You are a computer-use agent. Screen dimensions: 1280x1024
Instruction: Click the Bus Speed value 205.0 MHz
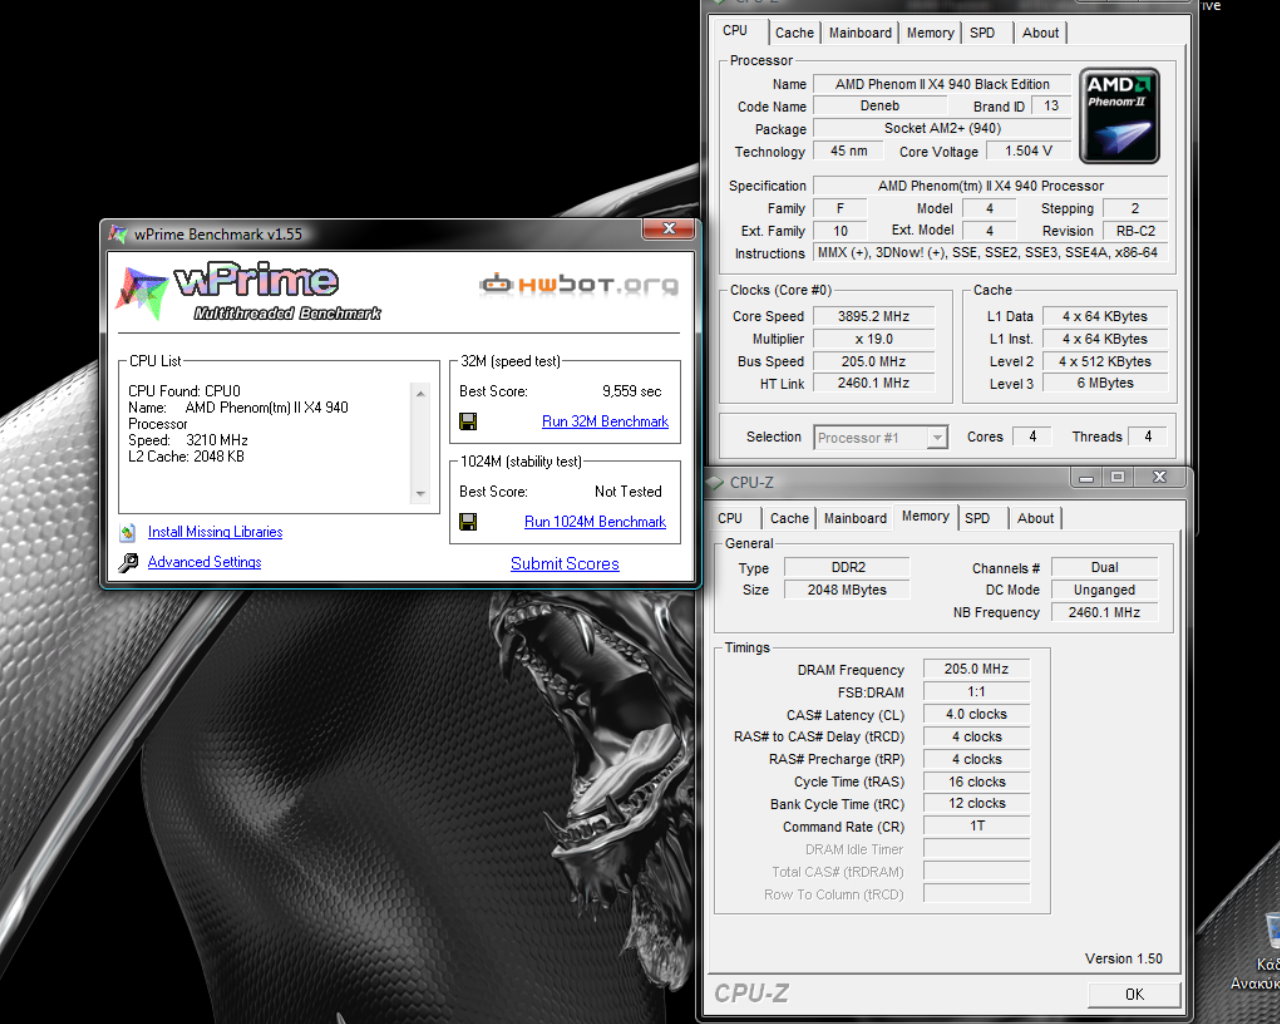(873, 362)
